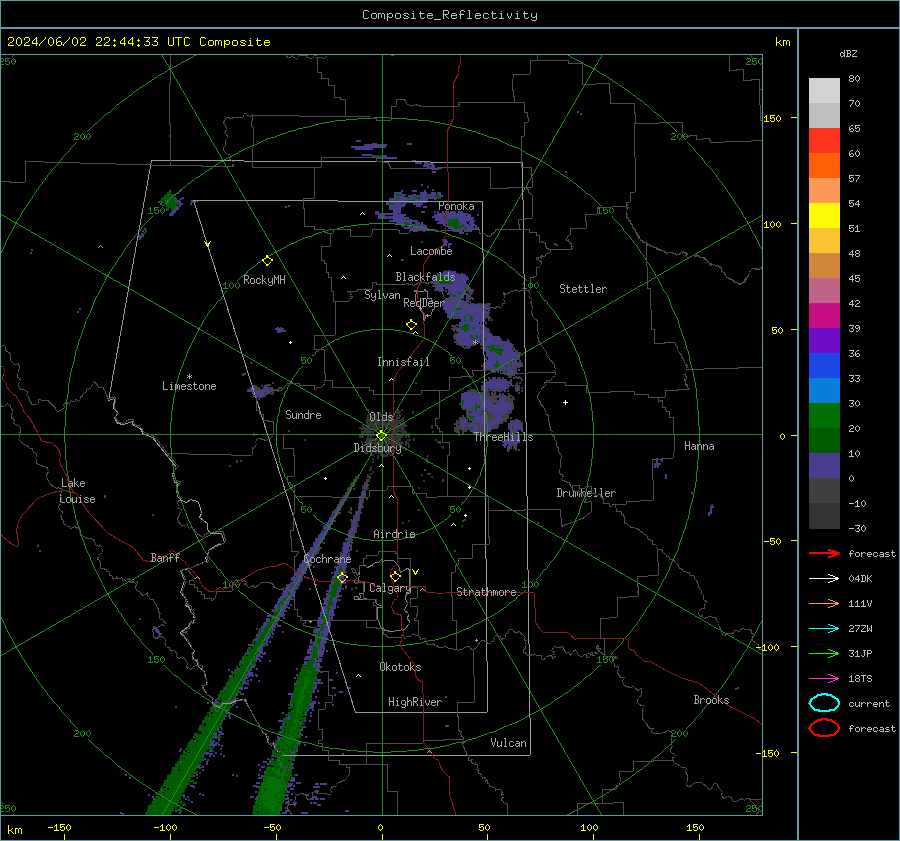Screen dimensions: 900x841
Task: Click the Calgary city label
Action: [390, 588]
